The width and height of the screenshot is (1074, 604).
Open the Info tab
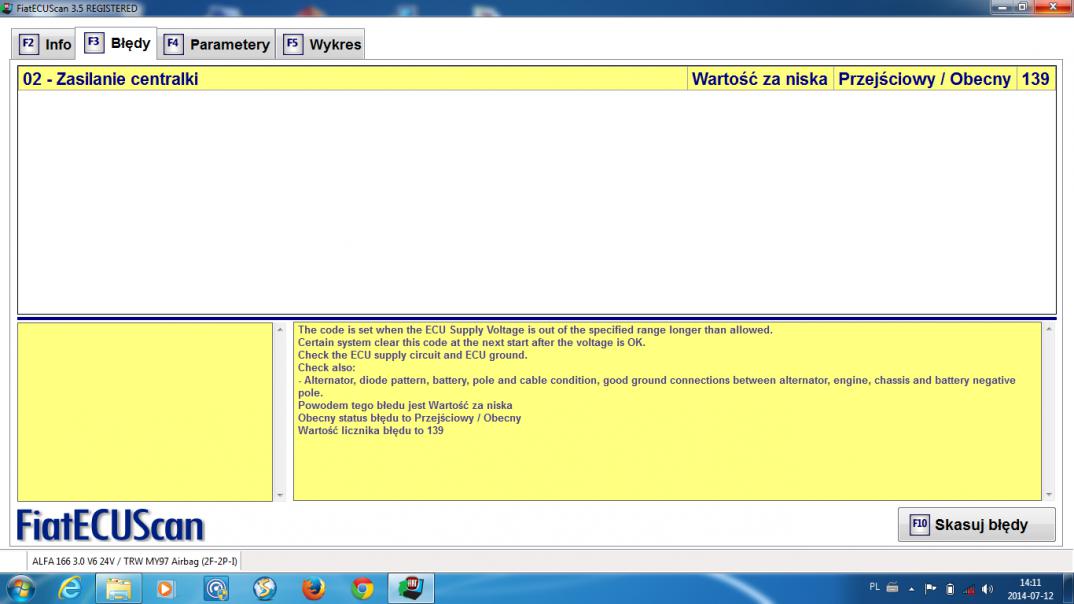point(45,45)
